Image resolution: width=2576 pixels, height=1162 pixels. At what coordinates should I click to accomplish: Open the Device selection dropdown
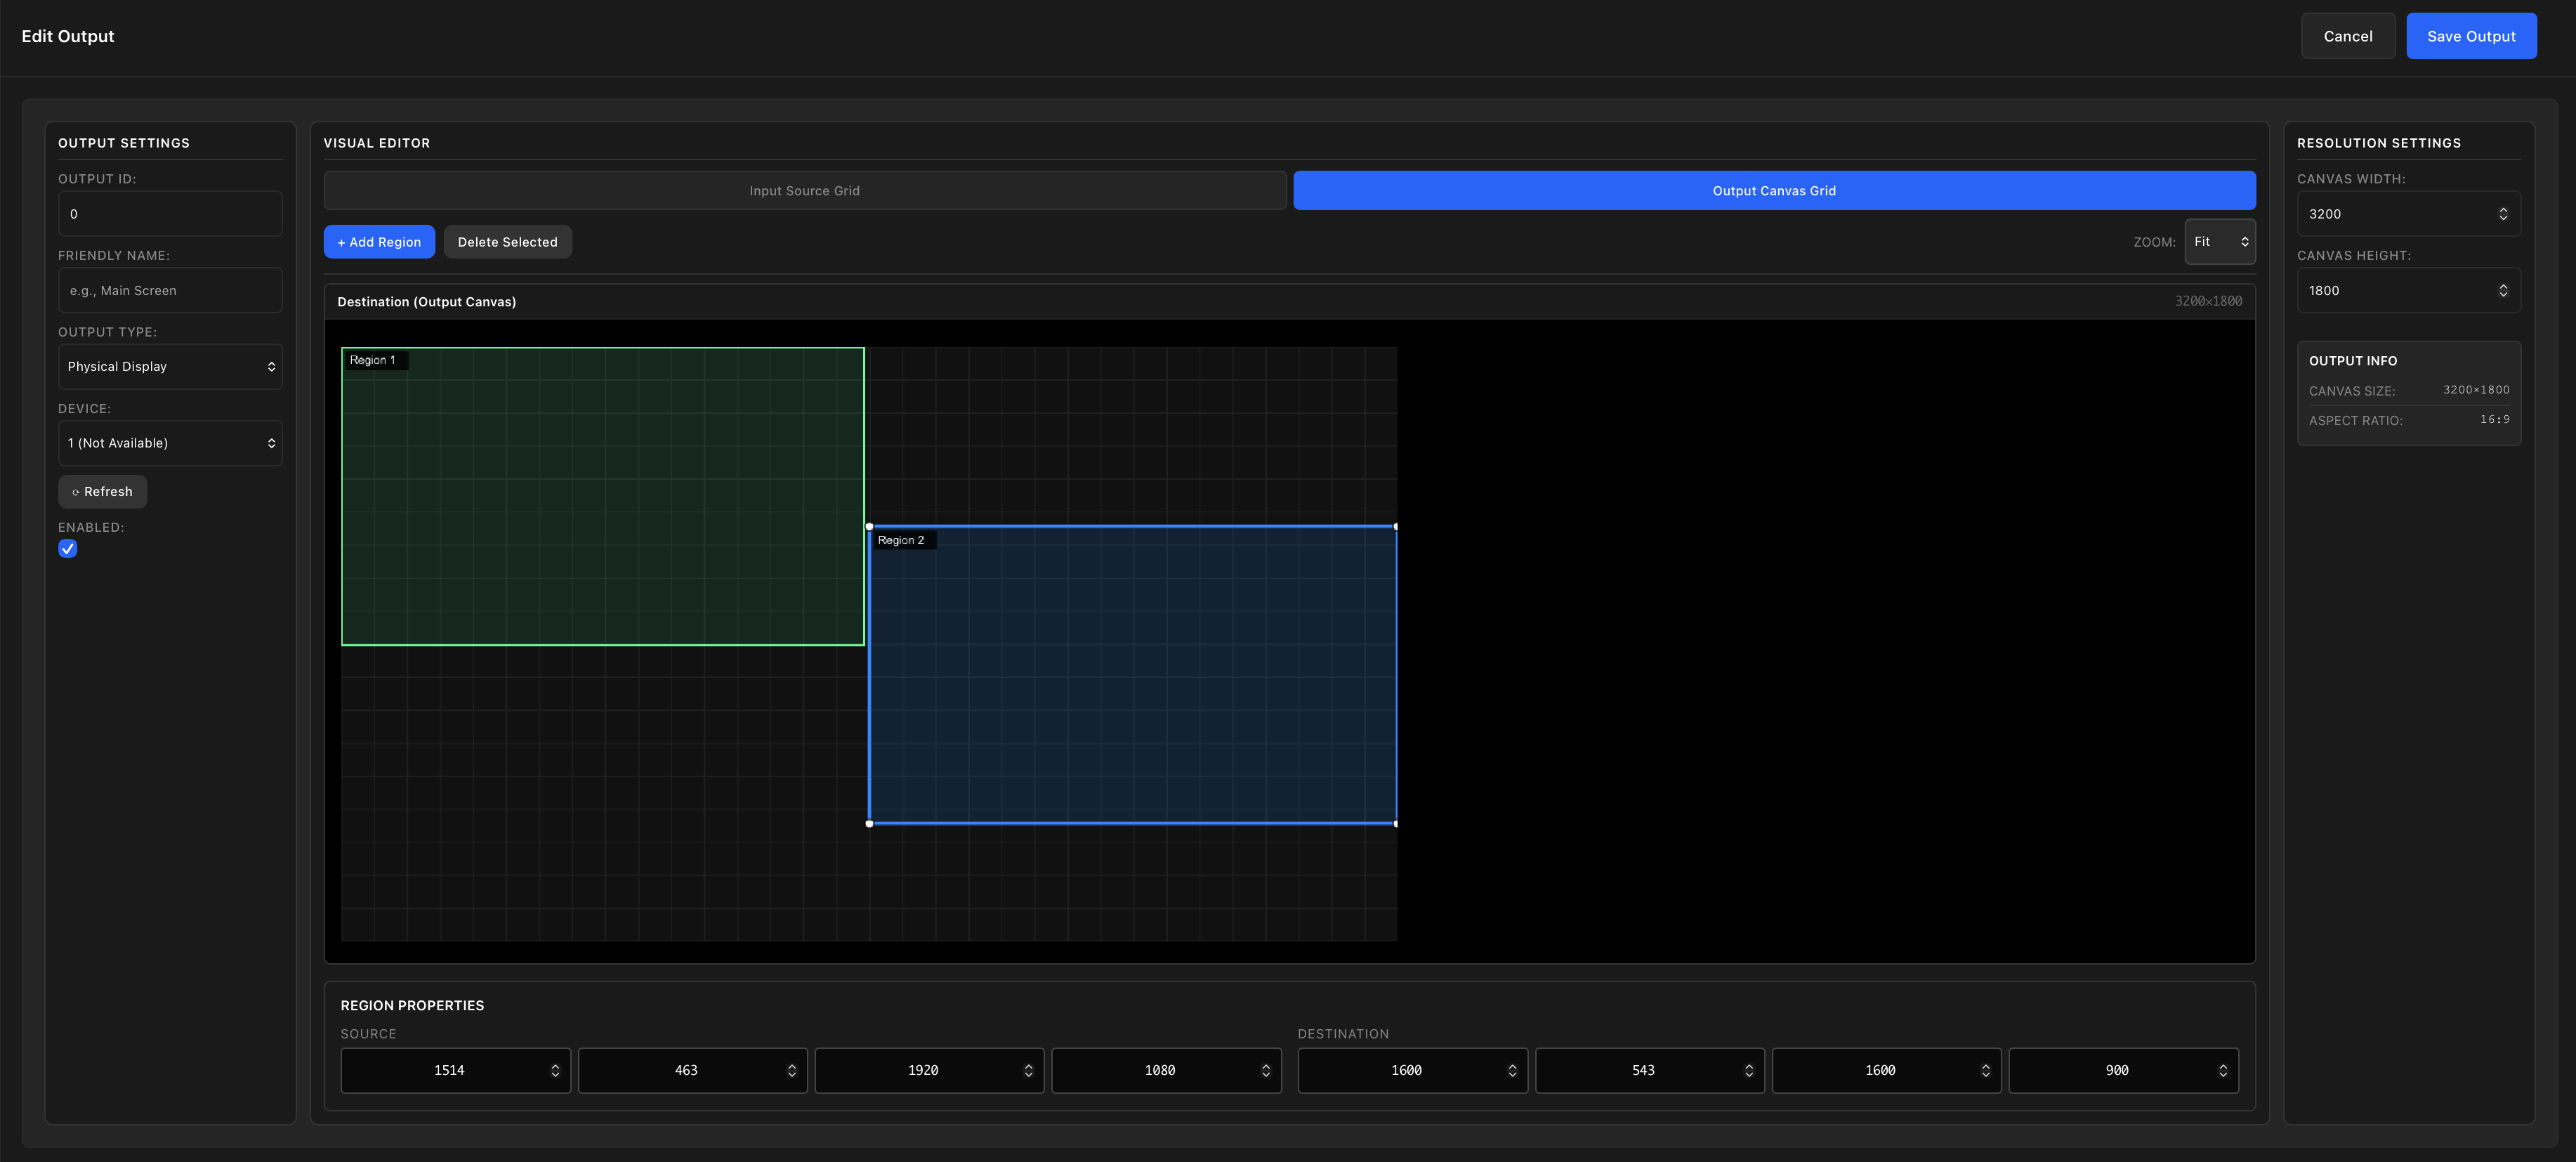click(x=170, y=442)
